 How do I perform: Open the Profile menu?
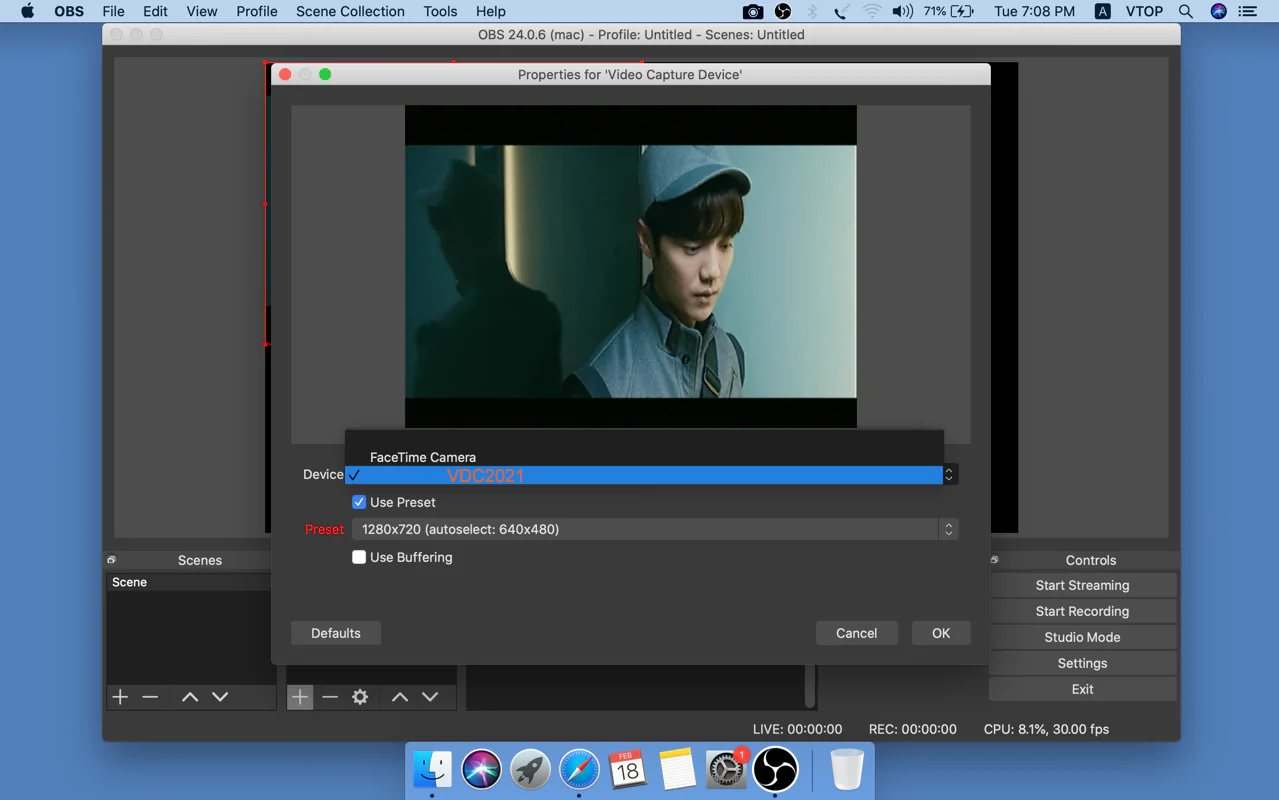coord(257,11)
